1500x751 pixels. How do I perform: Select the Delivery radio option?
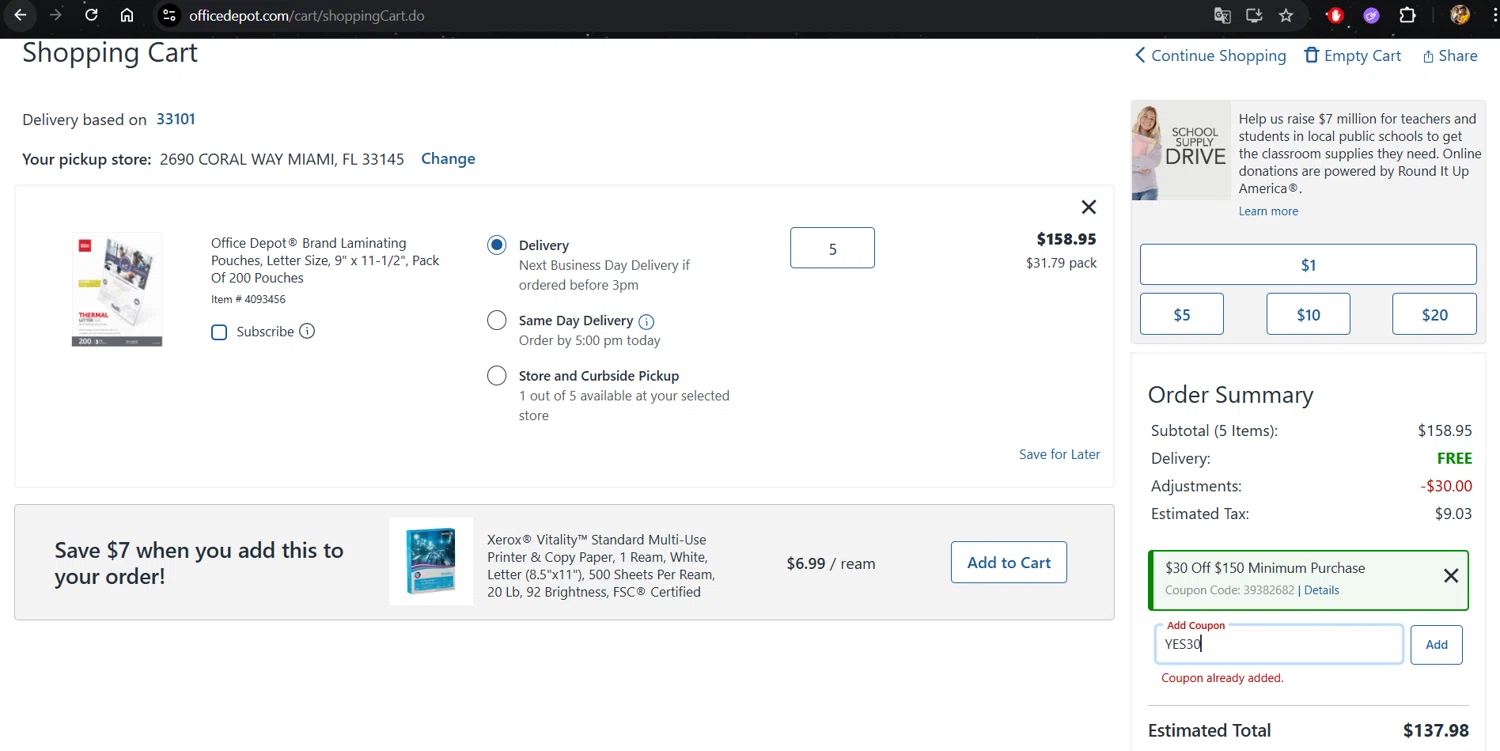pos(497,245)
